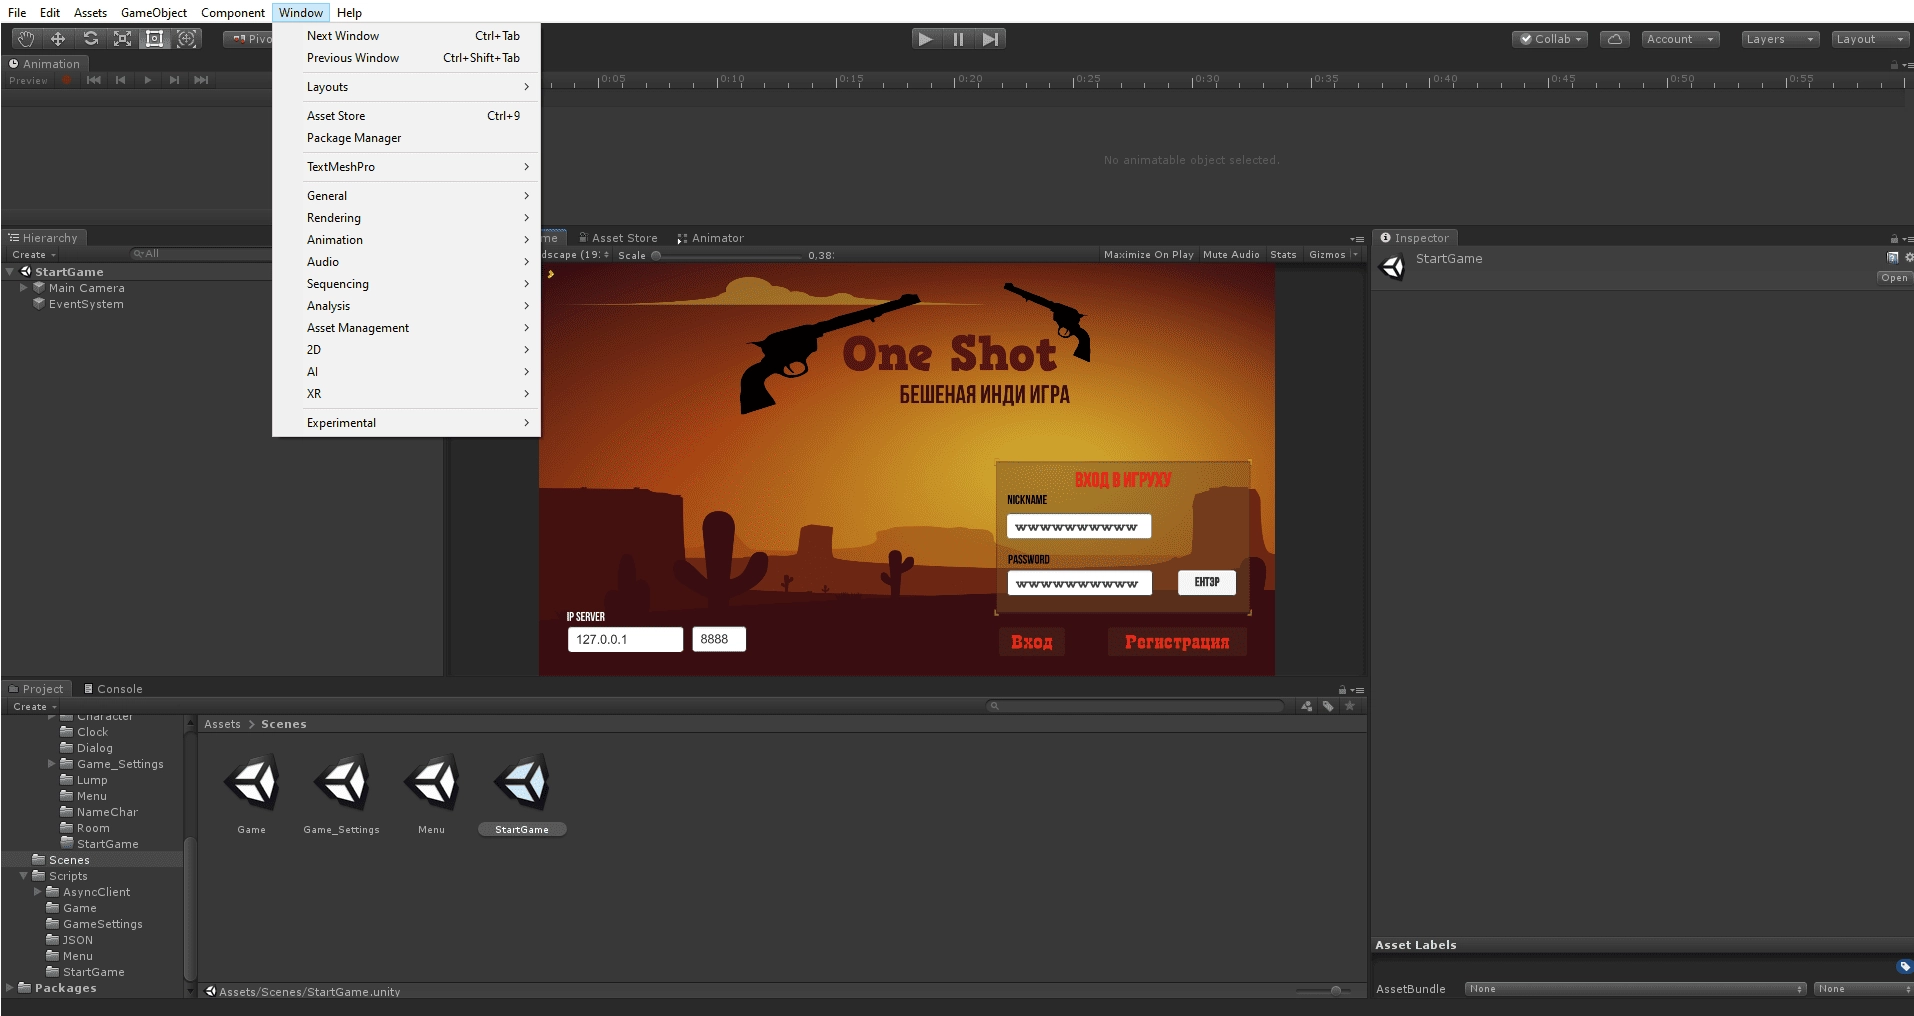Open the cloud services icon
This screenshot has width=1914, height=1016.
[1615, 39]
